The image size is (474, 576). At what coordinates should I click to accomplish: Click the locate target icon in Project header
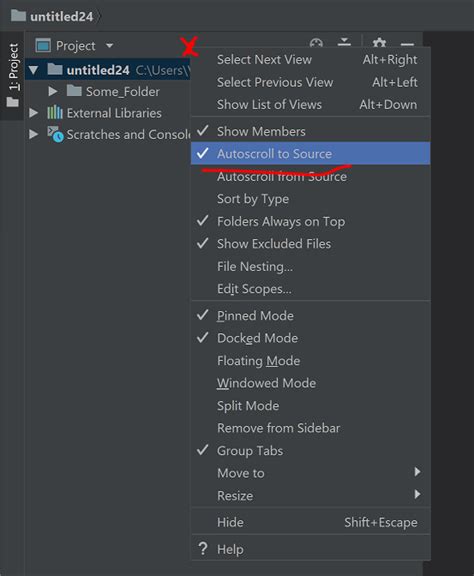(316, 43)
